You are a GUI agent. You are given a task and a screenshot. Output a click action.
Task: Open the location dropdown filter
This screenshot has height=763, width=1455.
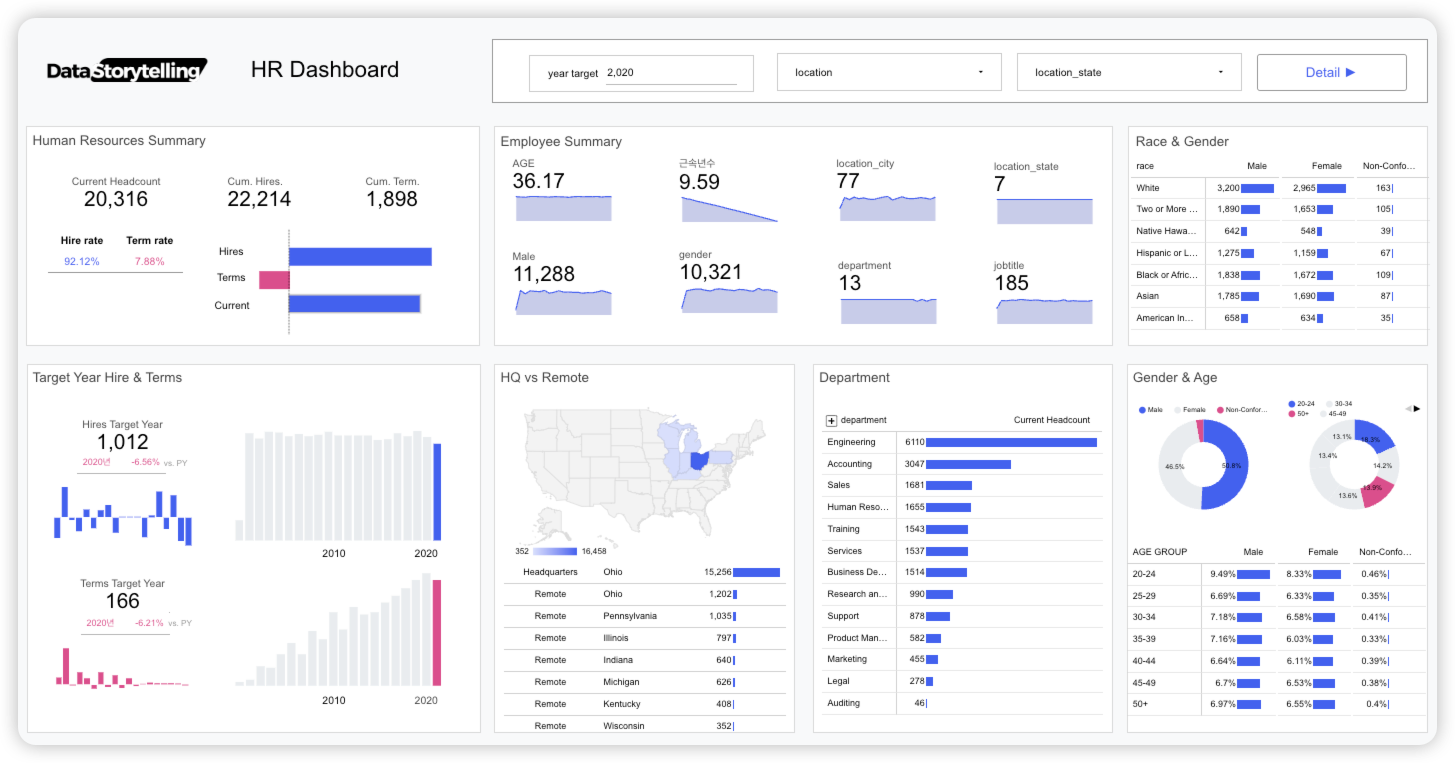point(889,72)
